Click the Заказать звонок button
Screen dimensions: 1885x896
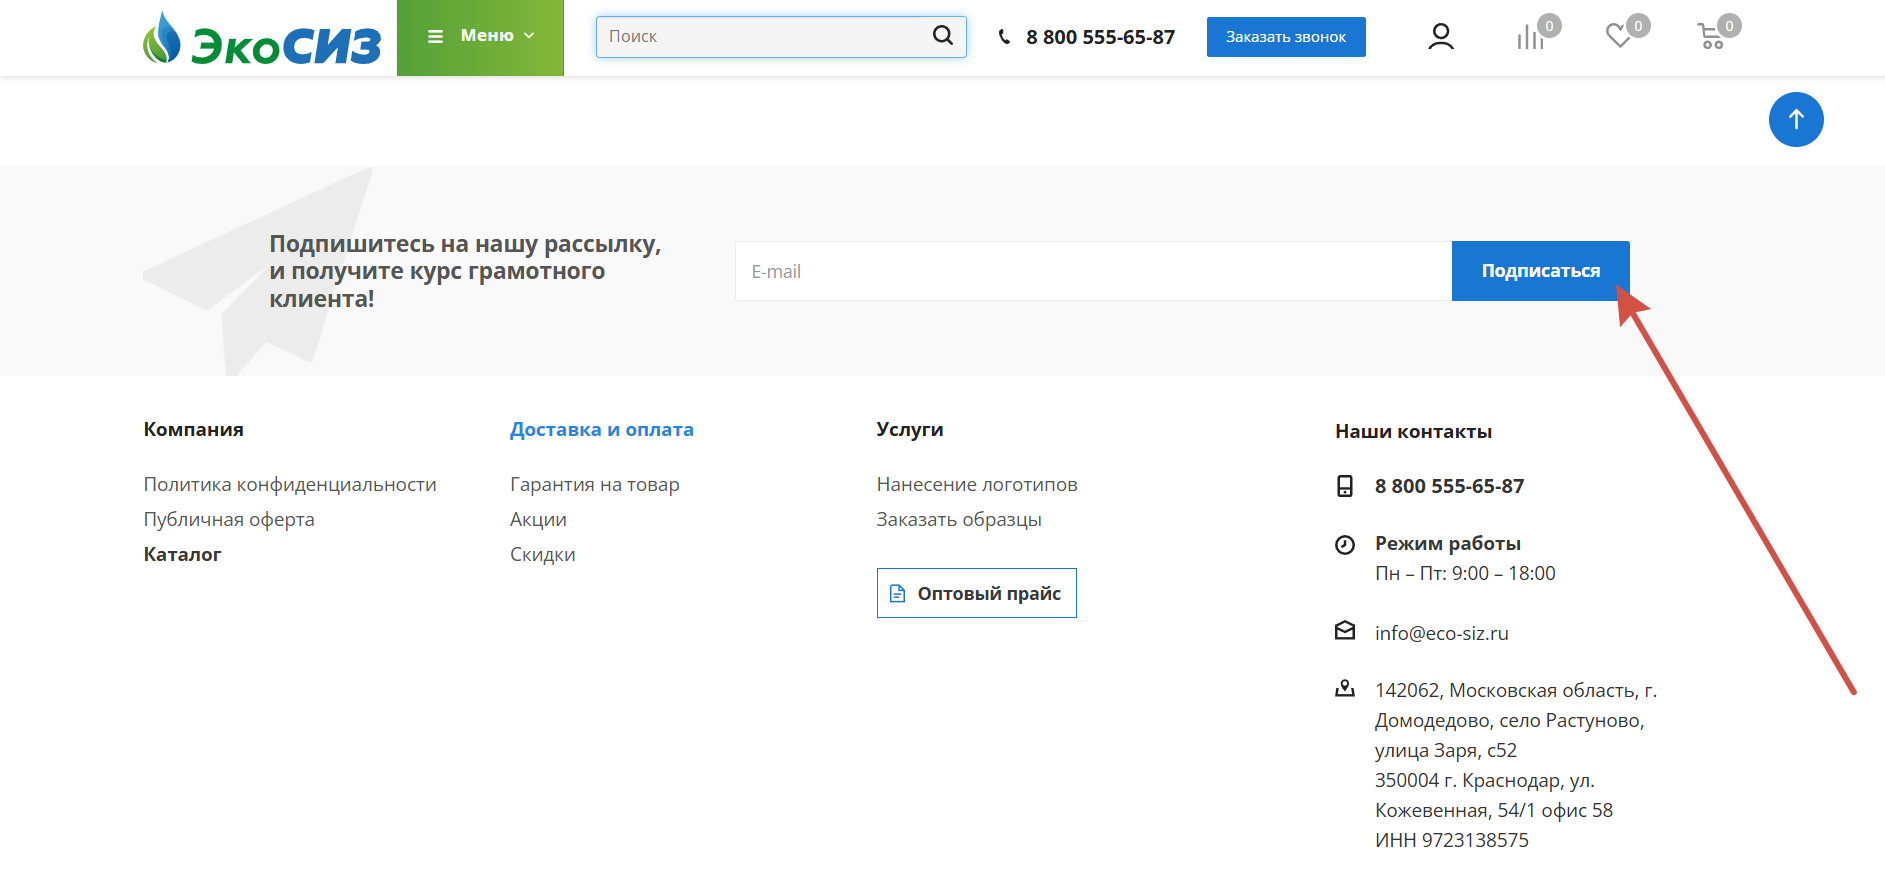(x=1286, y=37)
